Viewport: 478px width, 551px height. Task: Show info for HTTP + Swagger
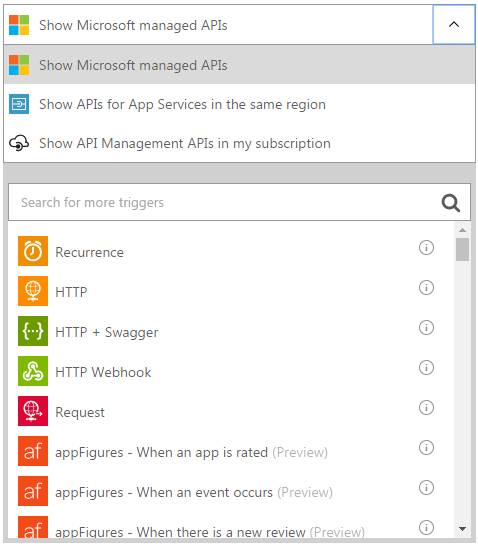pyautogui.click(x=426, y=328)
